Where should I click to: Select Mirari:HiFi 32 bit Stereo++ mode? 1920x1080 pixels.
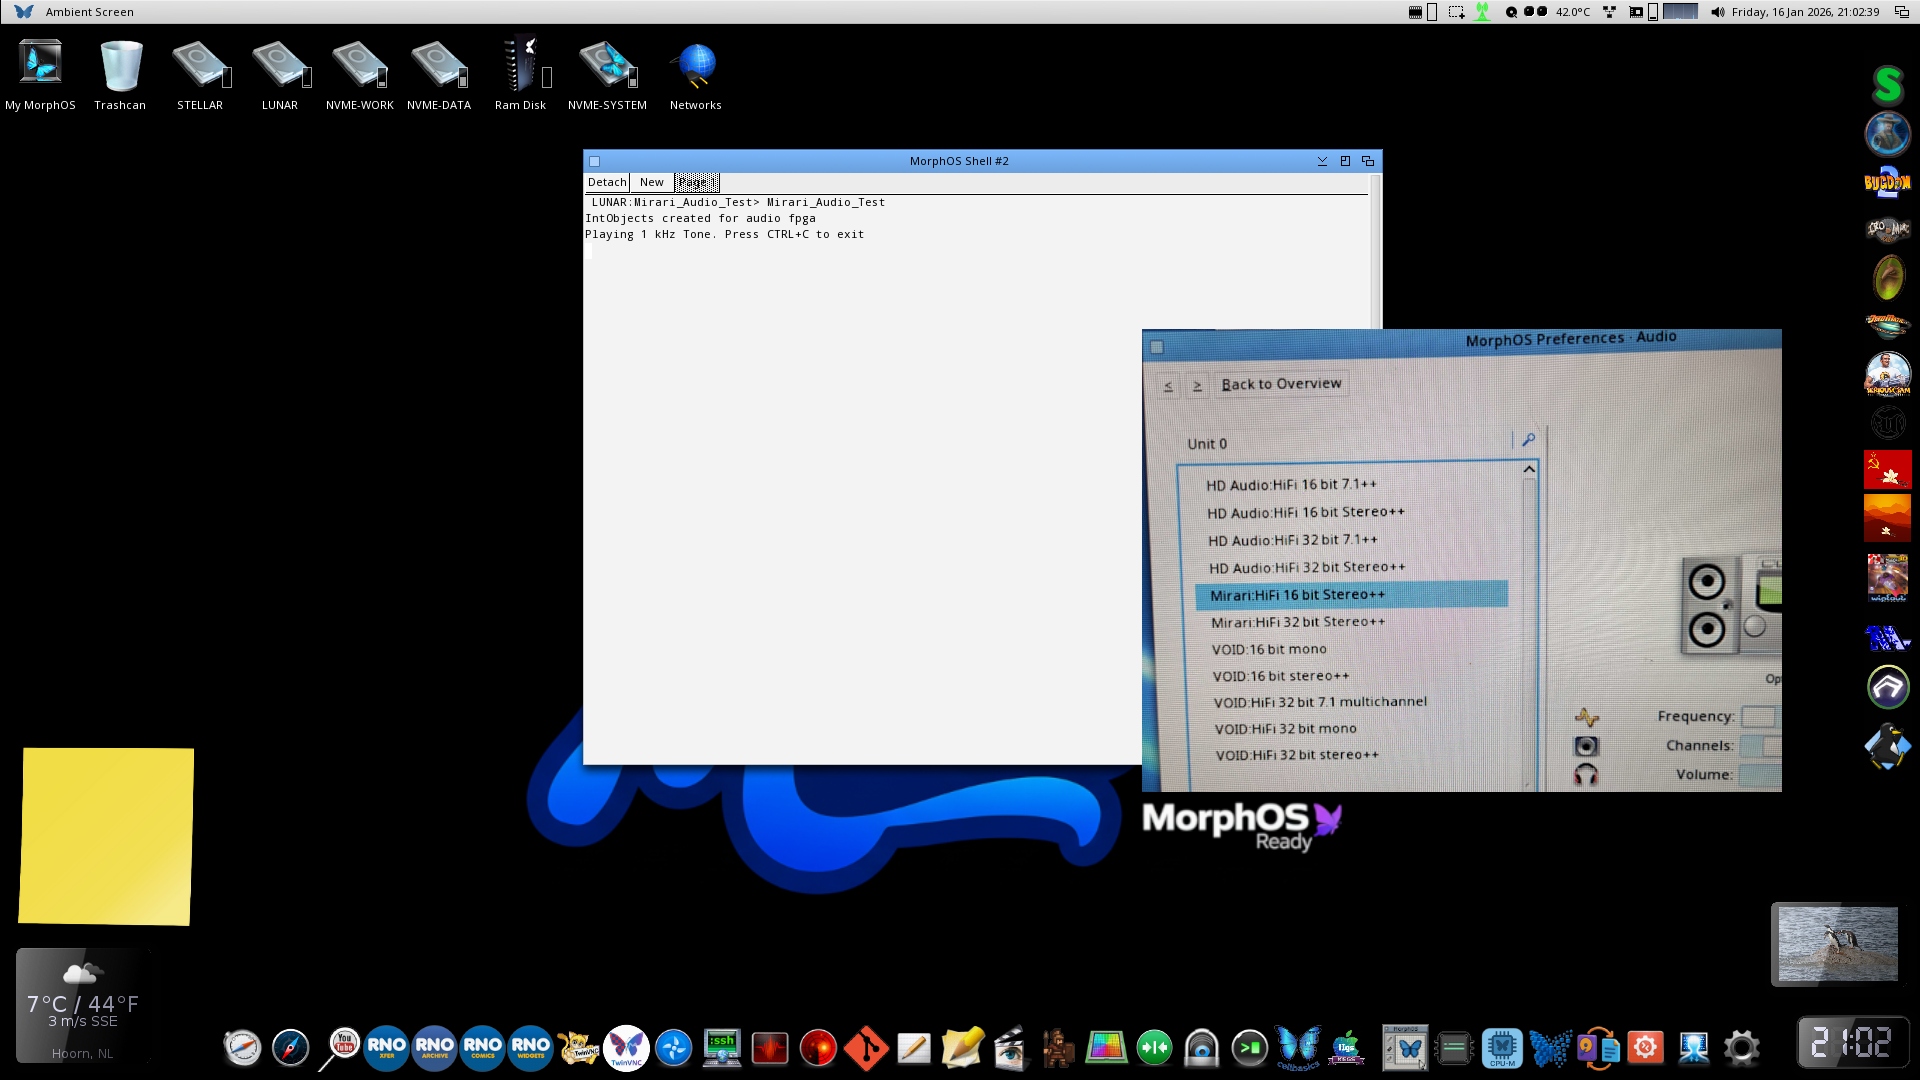click(x=1298, y=622)
